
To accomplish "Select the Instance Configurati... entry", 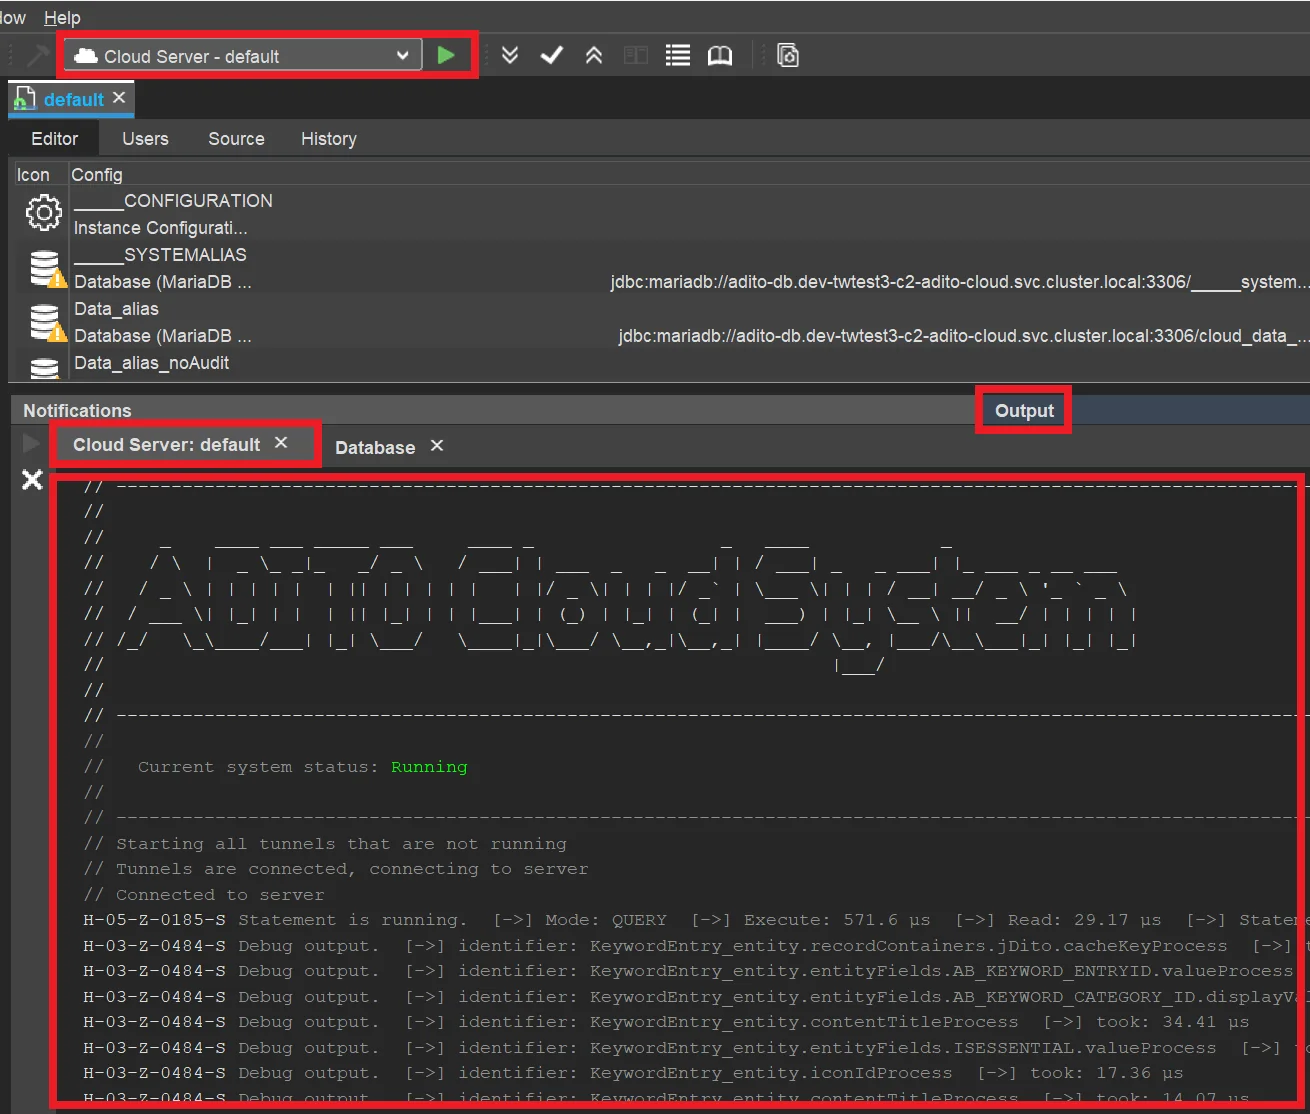I will pos(160,228).
